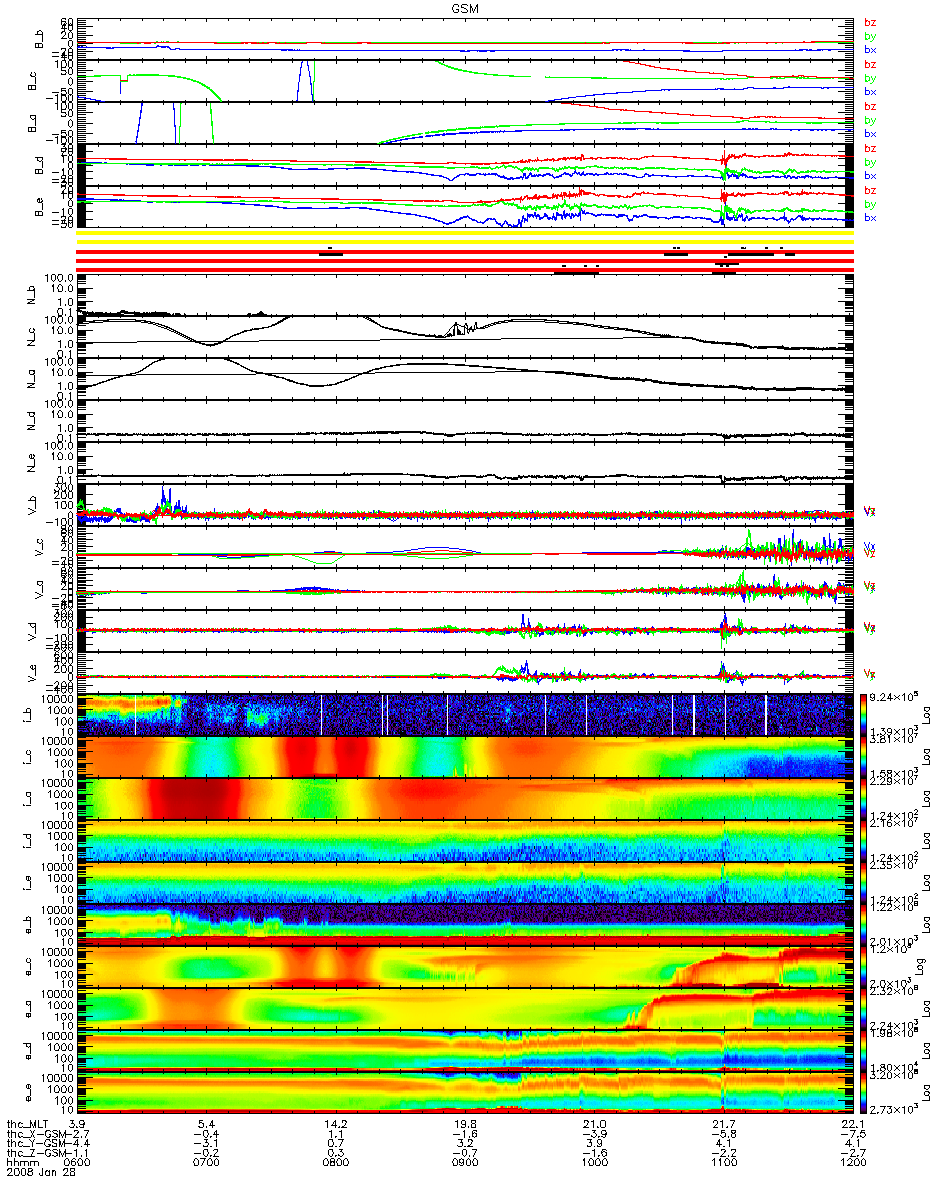
Task: Click the GSM title at the top
Action: point(465,7)
